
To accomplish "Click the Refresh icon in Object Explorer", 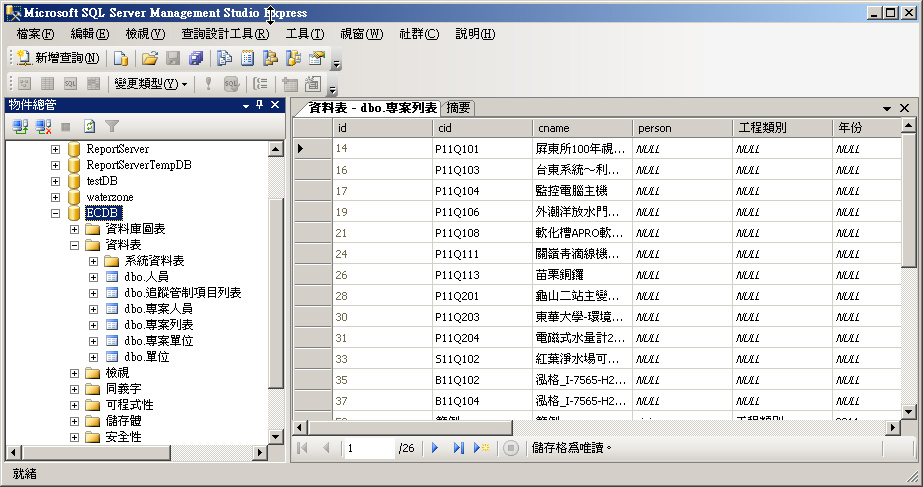I will [x=89, y=126].
